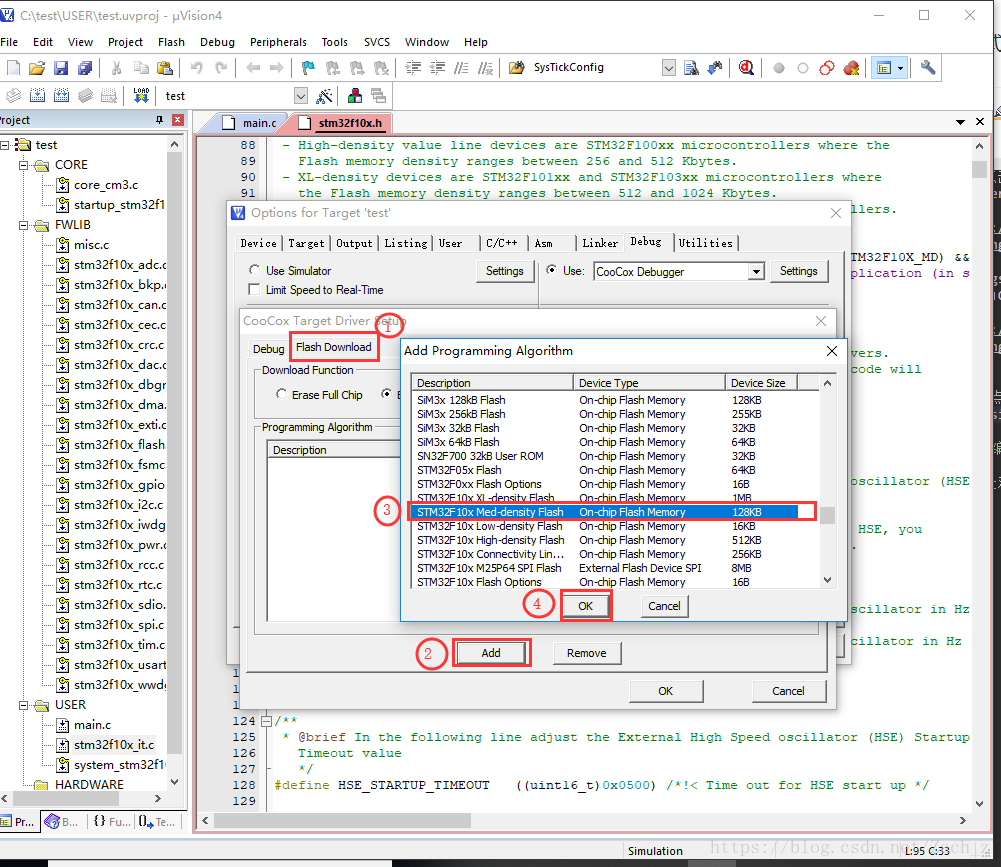Indent selected lines icon
This screenshot has height=867, width=1001.
(x=413, y=68)
